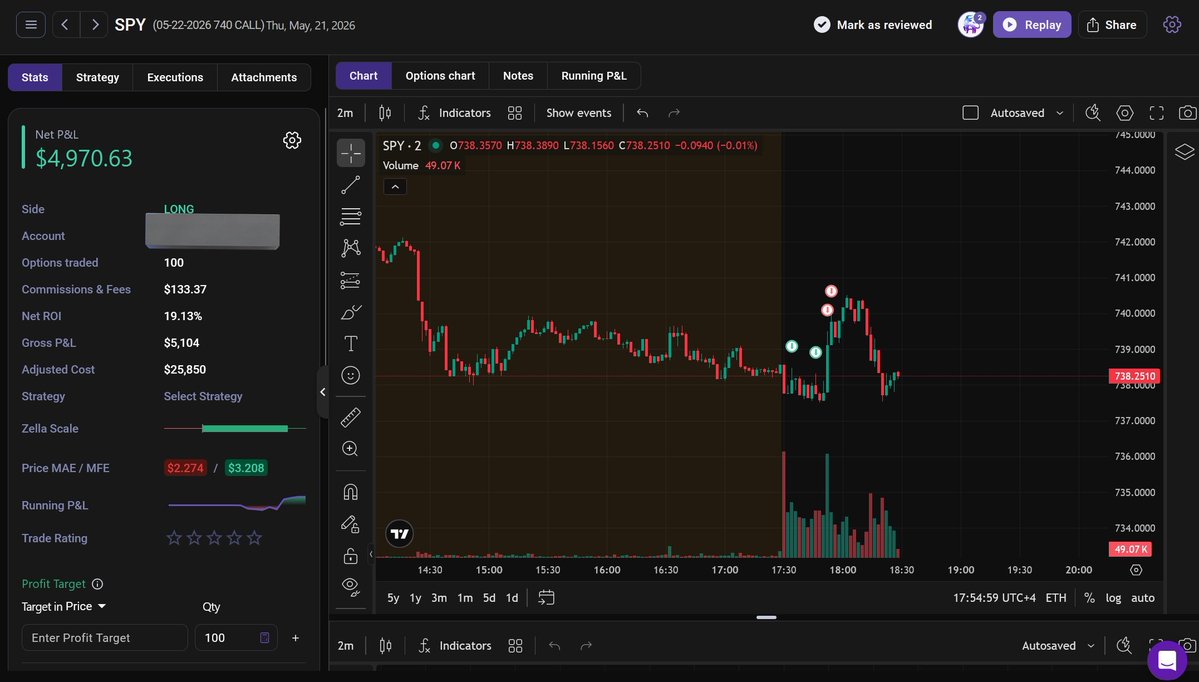Open page settings gear top right
Viewport: 1199px width, 682px height.
click(x=1171, y=24)
